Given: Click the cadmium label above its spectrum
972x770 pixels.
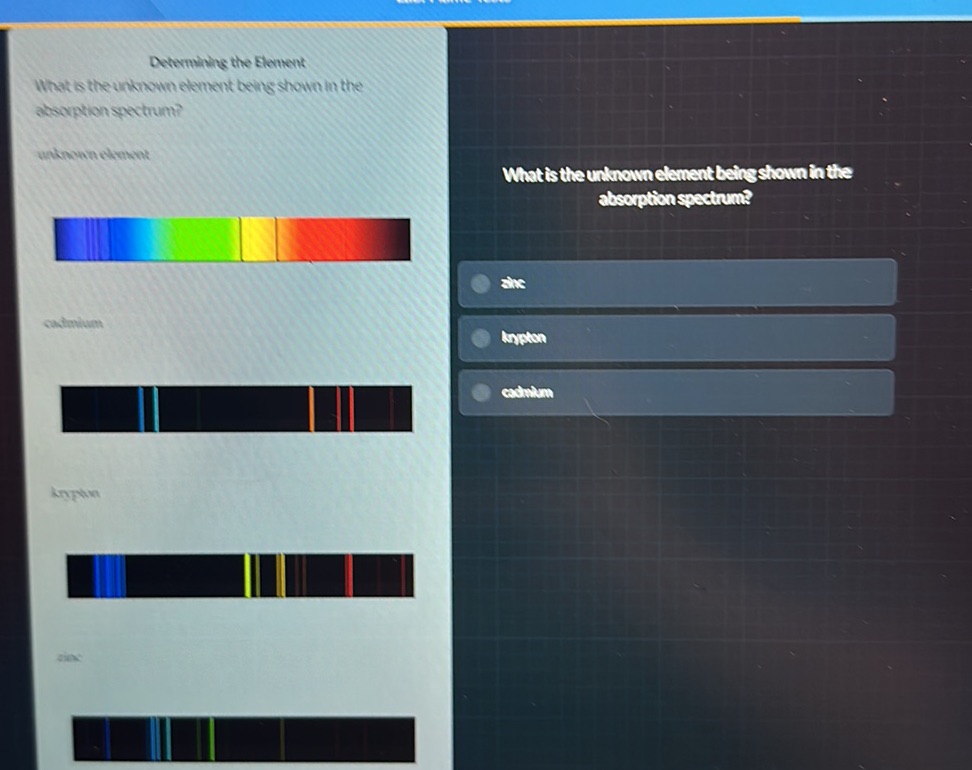Looking at the screenshot, I should coord(73,323).
